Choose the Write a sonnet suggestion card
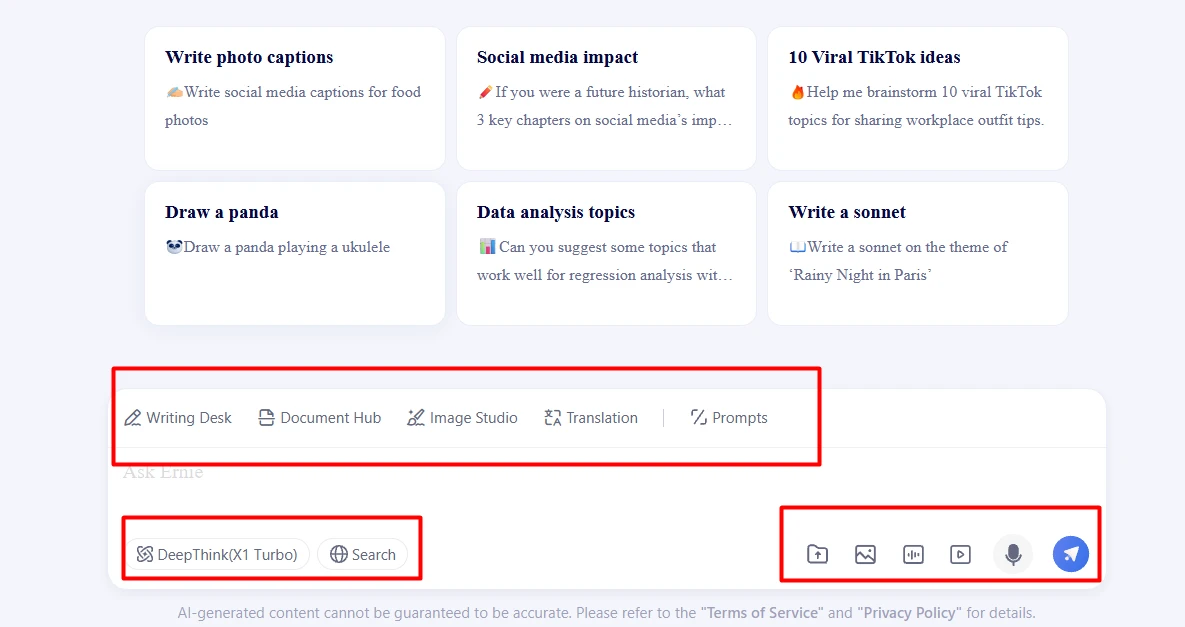This screenshot has width=1185, height=627. point(917,253)
